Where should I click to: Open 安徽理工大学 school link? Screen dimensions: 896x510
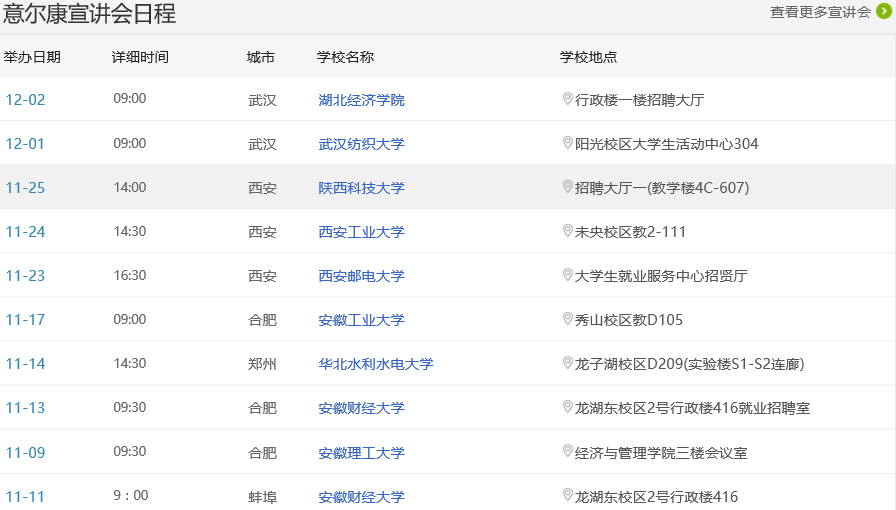[361, 453]
